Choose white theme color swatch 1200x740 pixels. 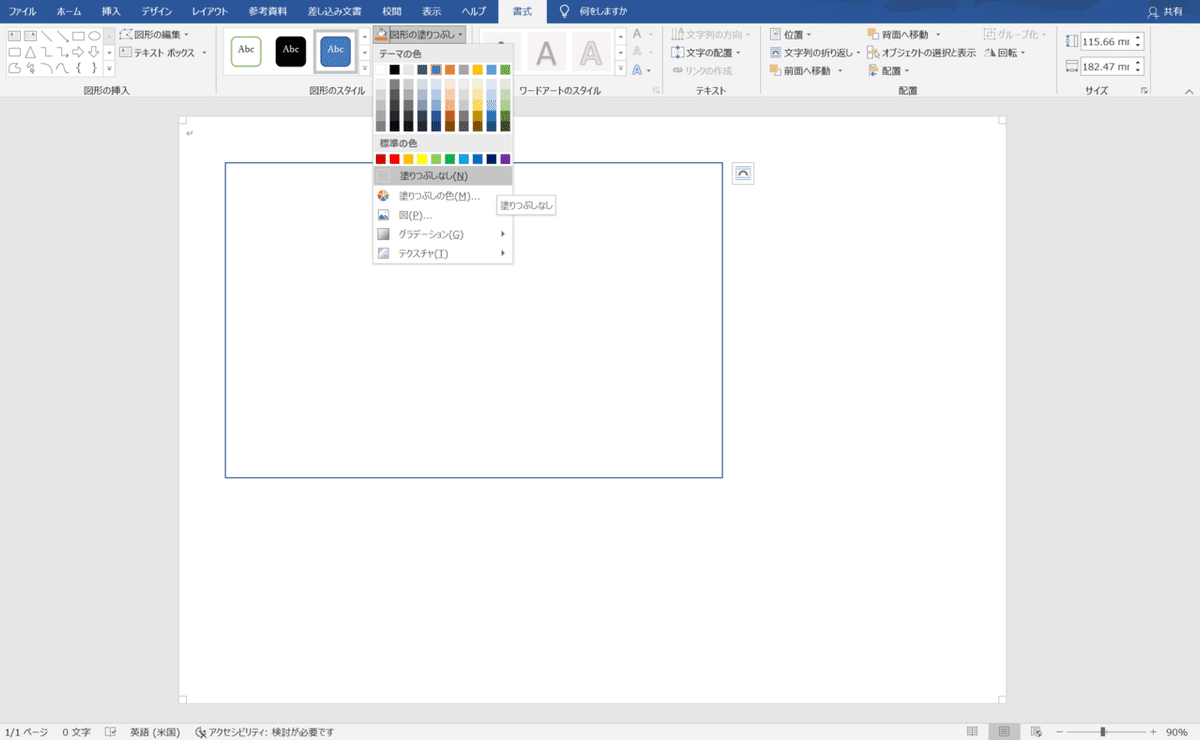click(381, 70)
